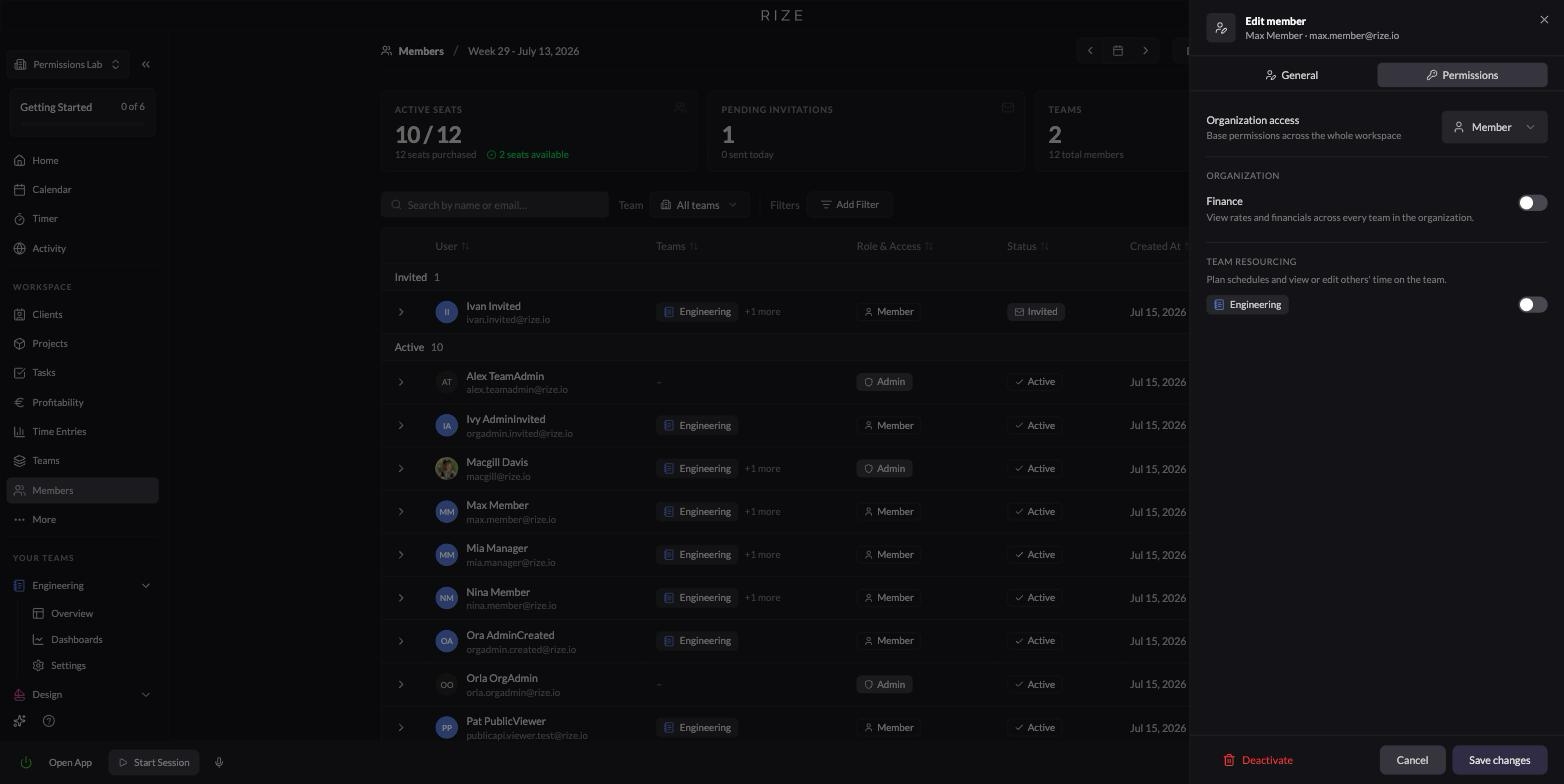Click the Add Filter button
The height and width of the screenshot is (784, 1564).
(x=850, y=205)
